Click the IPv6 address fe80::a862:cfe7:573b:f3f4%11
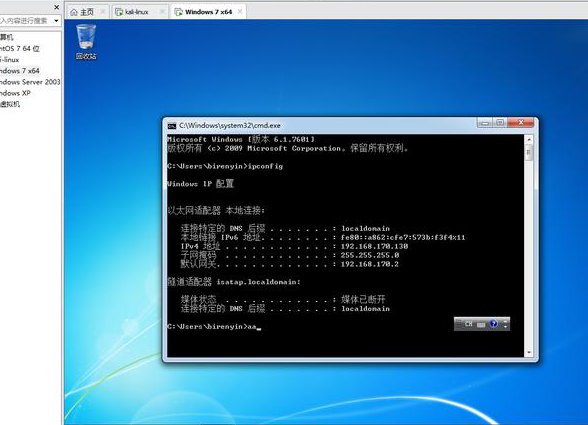Screen dimensions: 588x425 click(x=403, y=237)
